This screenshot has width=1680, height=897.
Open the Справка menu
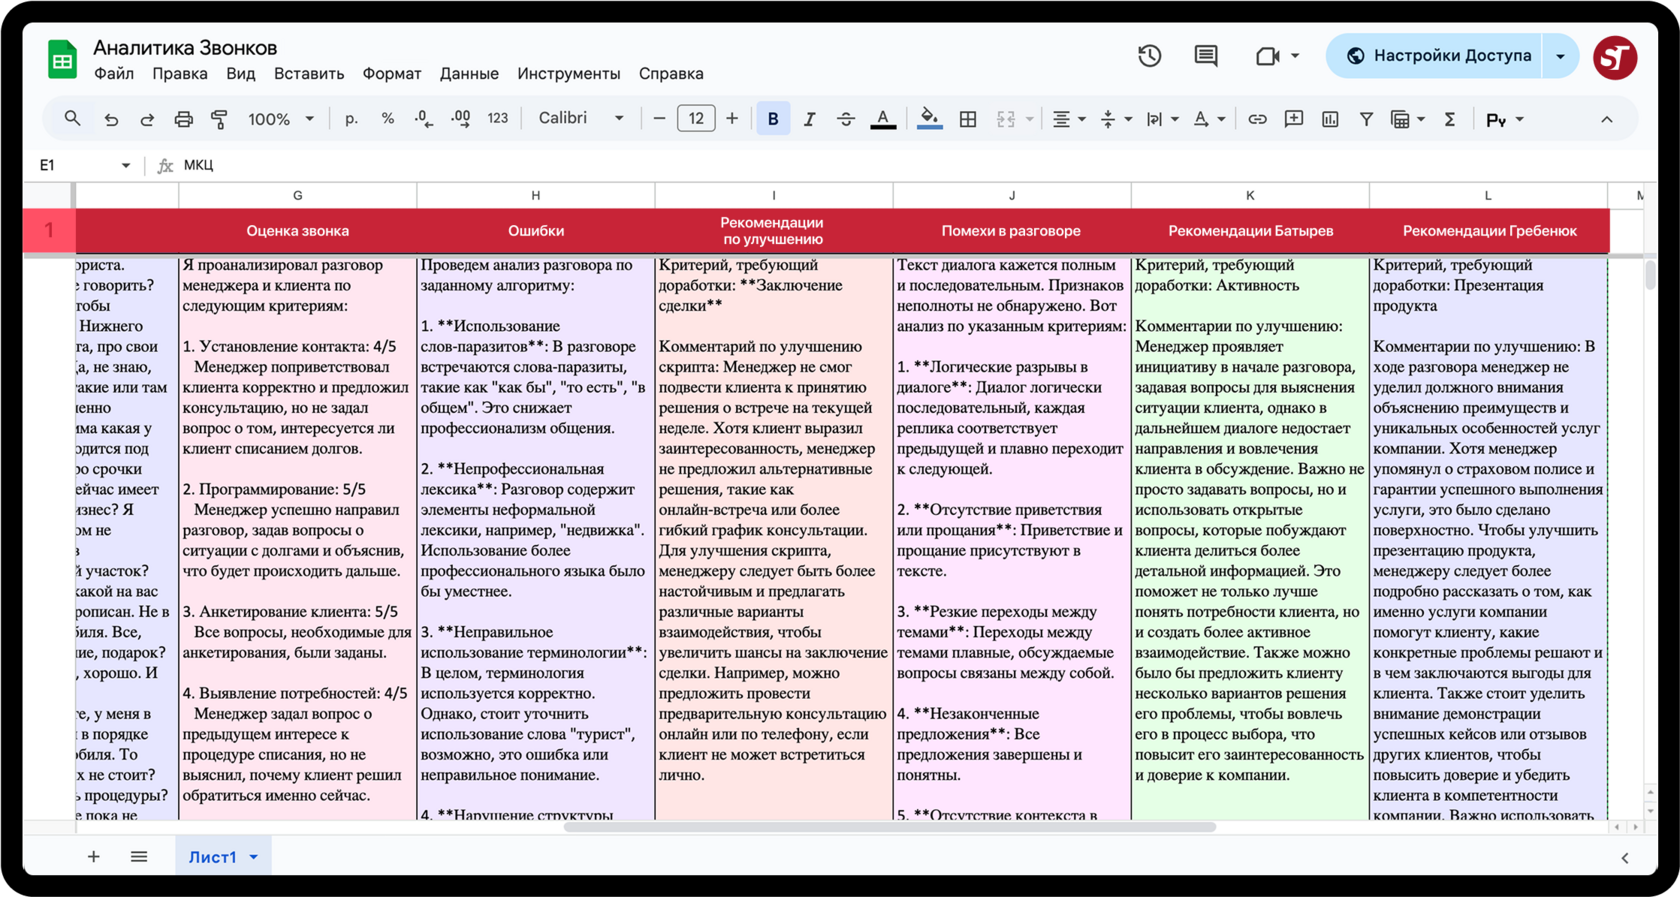pyautogui.click(x=671, y=74)
